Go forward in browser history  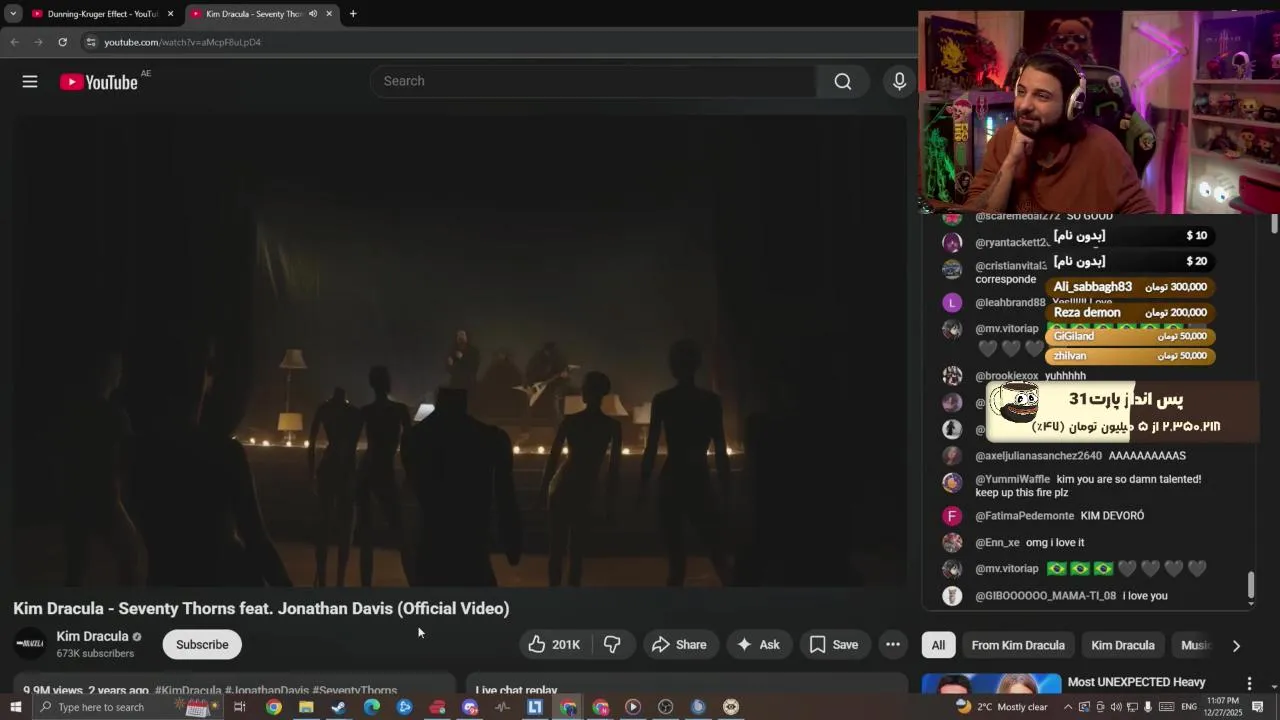pos(38,42)
